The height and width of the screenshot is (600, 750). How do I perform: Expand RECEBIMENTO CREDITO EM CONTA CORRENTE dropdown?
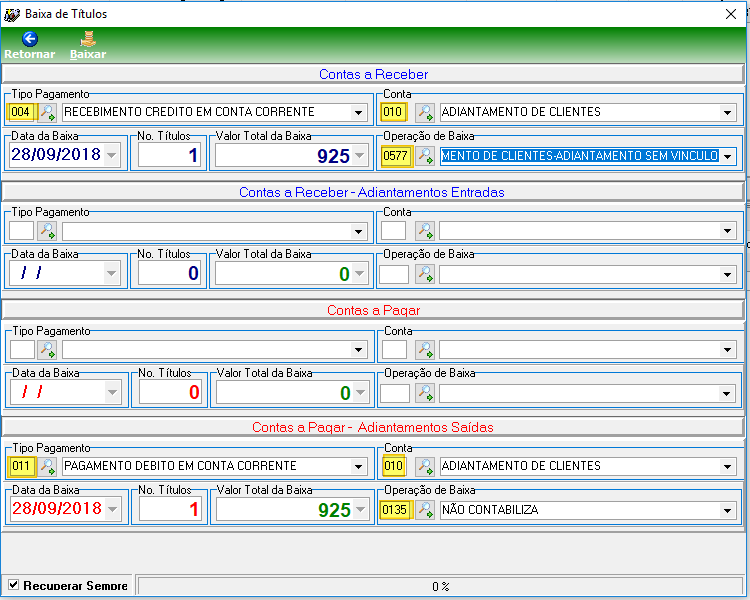[358, 112]
